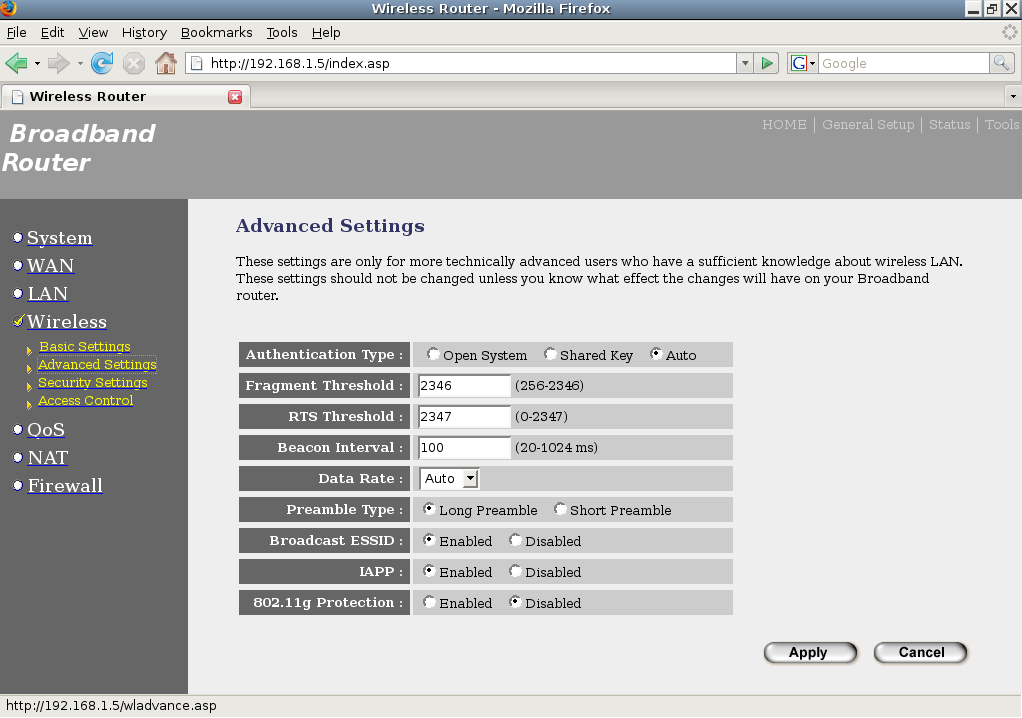This screenshot has height=718, width=1022.
Task: Choose Long Preamble option
Action: pyautogui.click(x=429, y=509)
